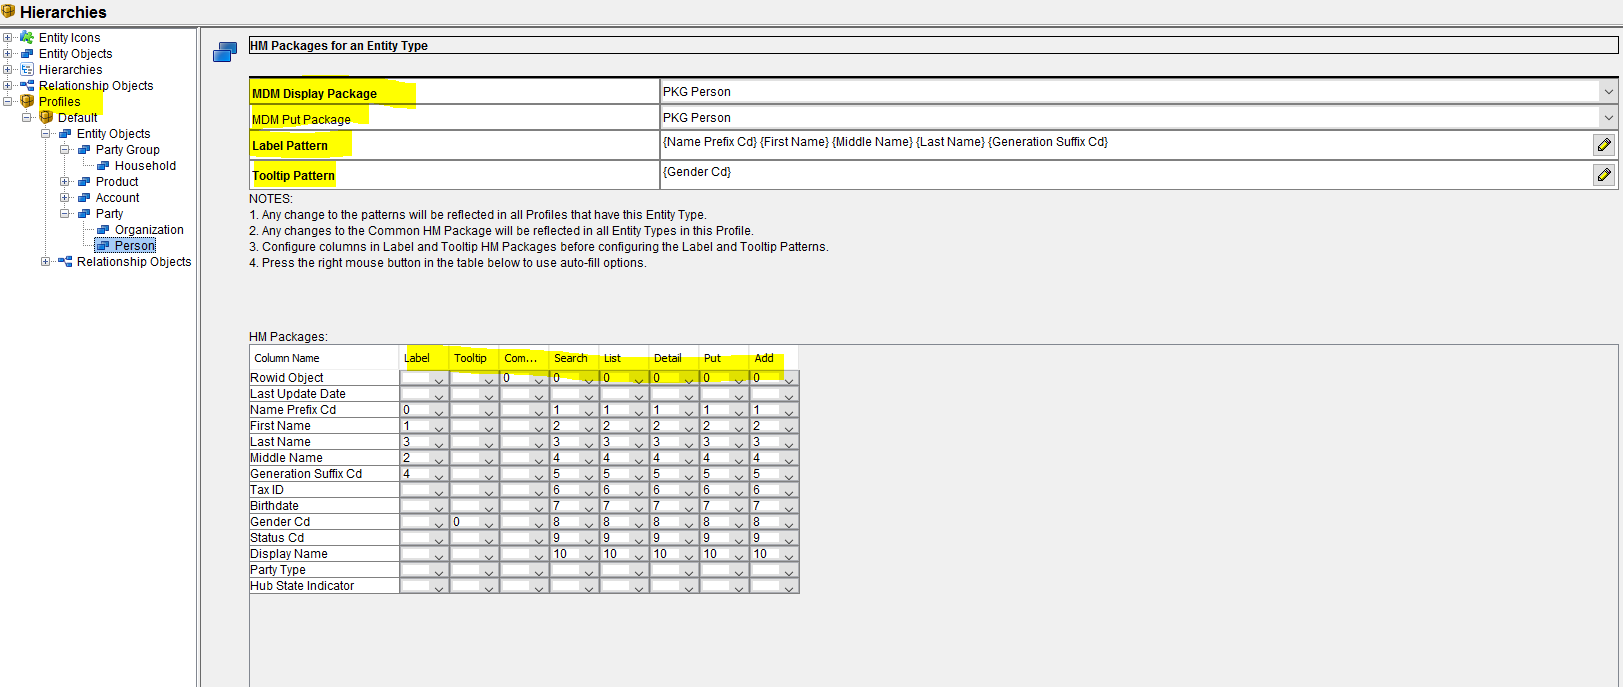1623x687 pixels.
Task: Click the Party Group entity icon
Action: coord(84,150)
